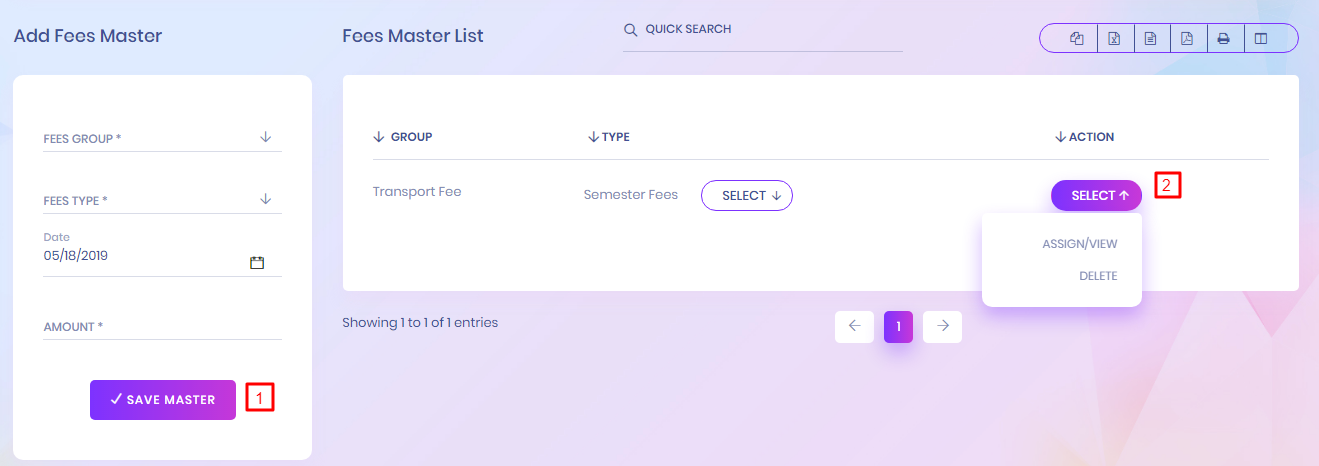Copy the fees master table
The image size is (1319, 466).
(x=1077, y=39)
